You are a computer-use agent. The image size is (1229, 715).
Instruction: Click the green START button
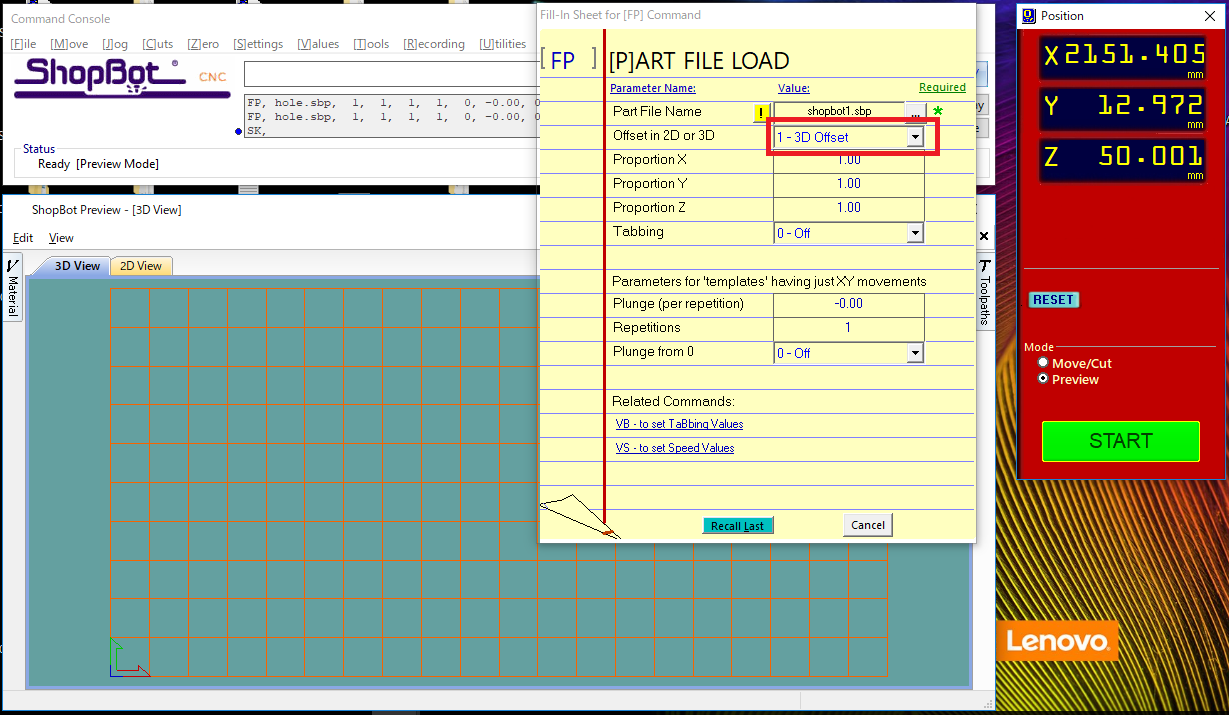[x=1121, y=441]
